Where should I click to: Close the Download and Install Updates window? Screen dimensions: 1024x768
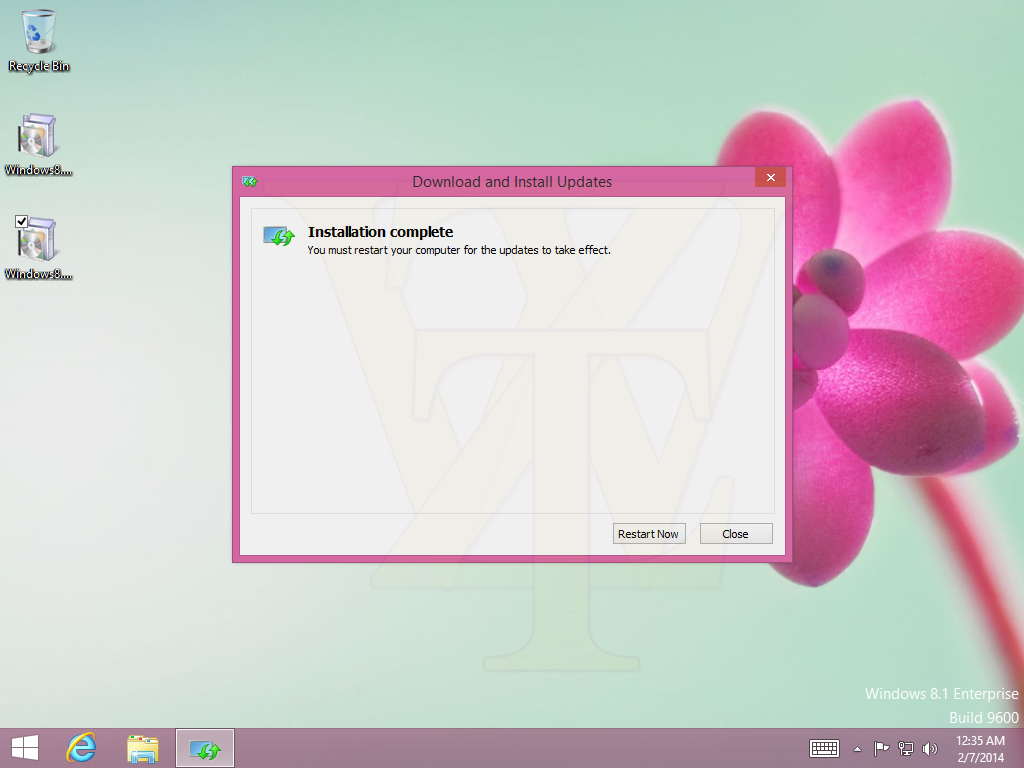tap(771, 178)
